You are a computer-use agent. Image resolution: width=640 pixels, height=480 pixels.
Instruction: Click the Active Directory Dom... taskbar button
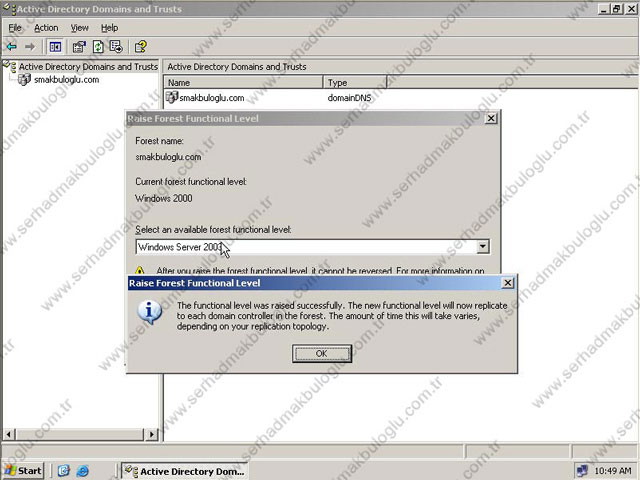point(185,471)
